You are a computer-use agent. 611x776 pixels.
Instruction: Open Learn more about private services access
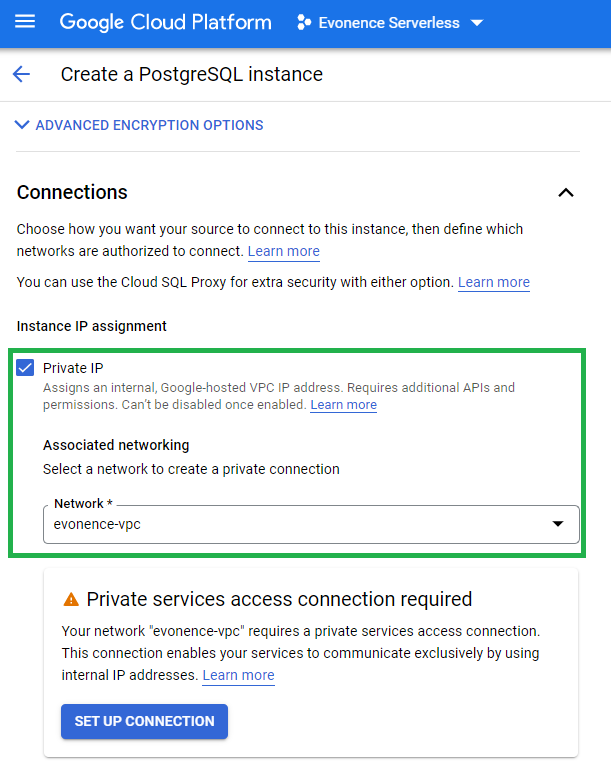coord(238,675)
